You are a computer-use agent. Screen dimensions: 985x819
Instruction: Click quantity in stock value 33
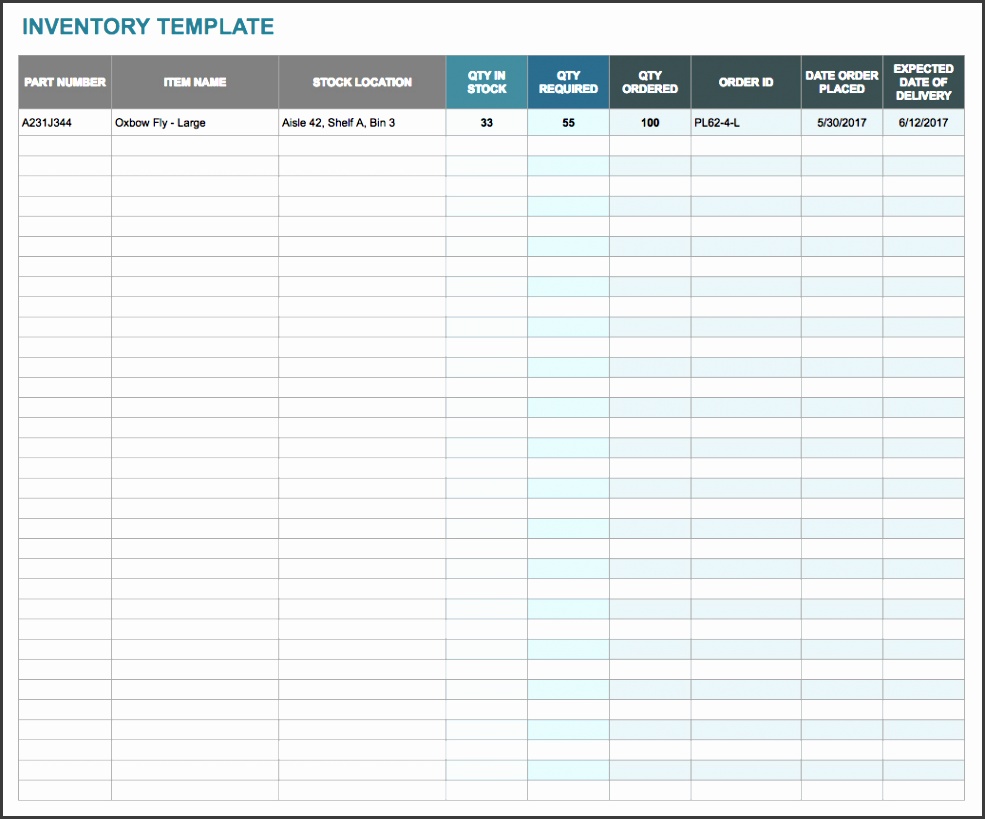(487, 122)
